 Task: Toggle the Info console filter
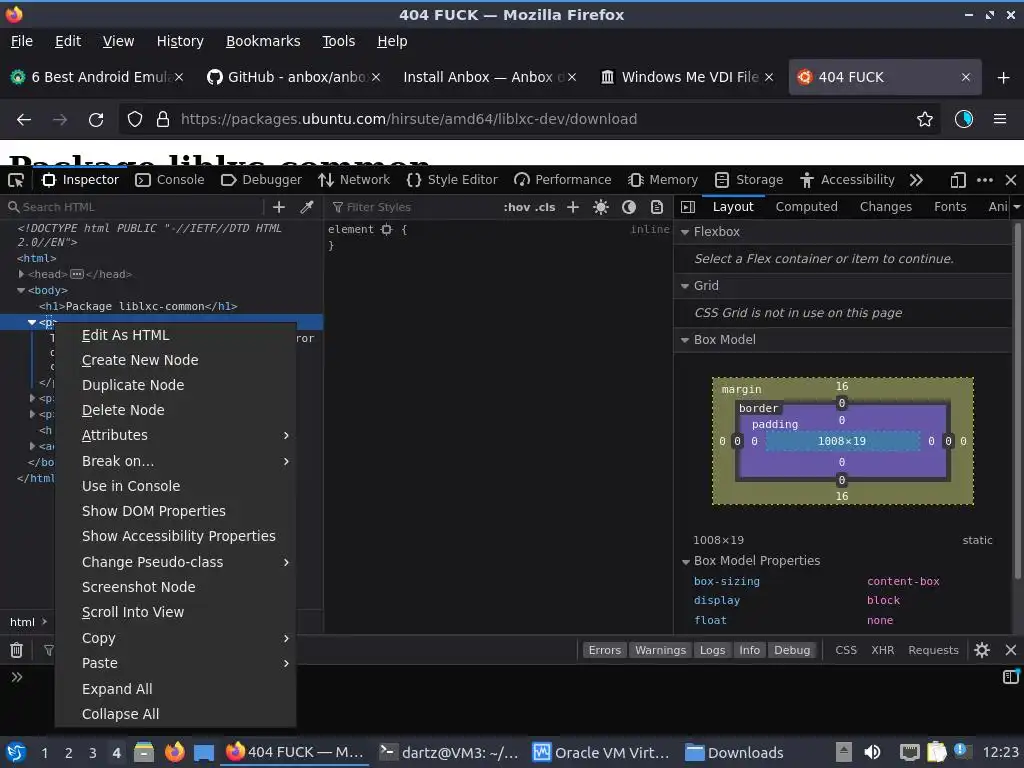point(750,650)
